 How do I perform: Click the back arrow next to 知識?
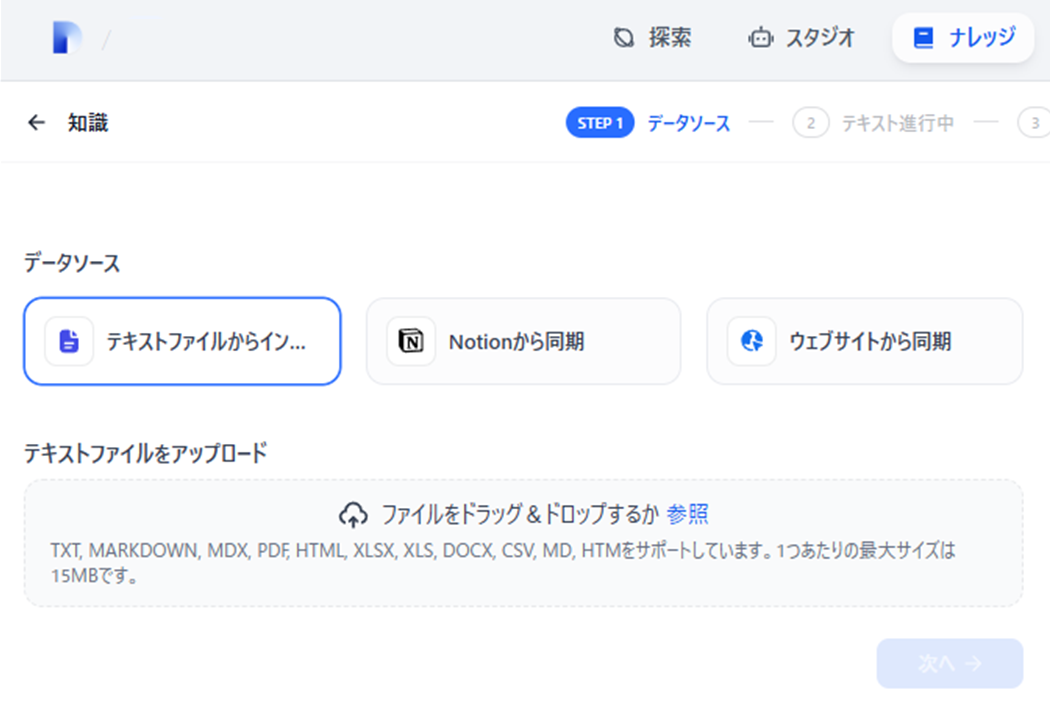[36, 122]
